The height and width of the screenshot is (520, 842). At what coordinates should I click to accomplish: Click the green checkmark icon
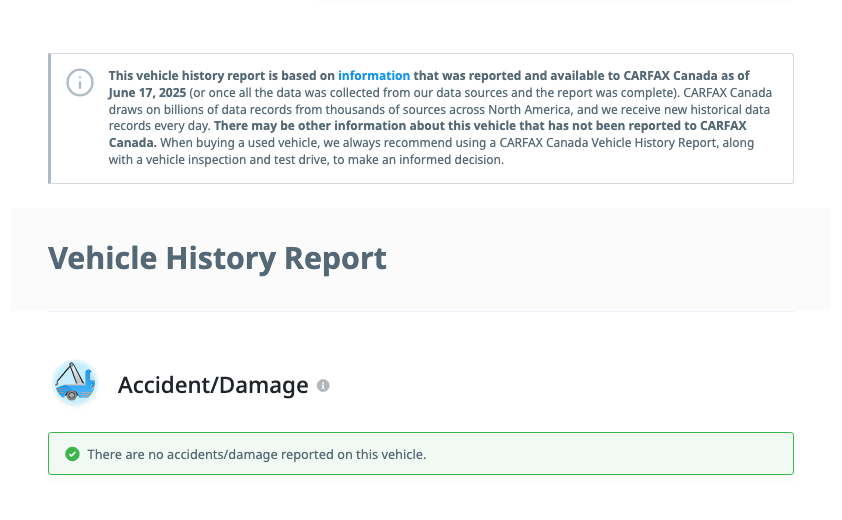[x=72, y=454]
